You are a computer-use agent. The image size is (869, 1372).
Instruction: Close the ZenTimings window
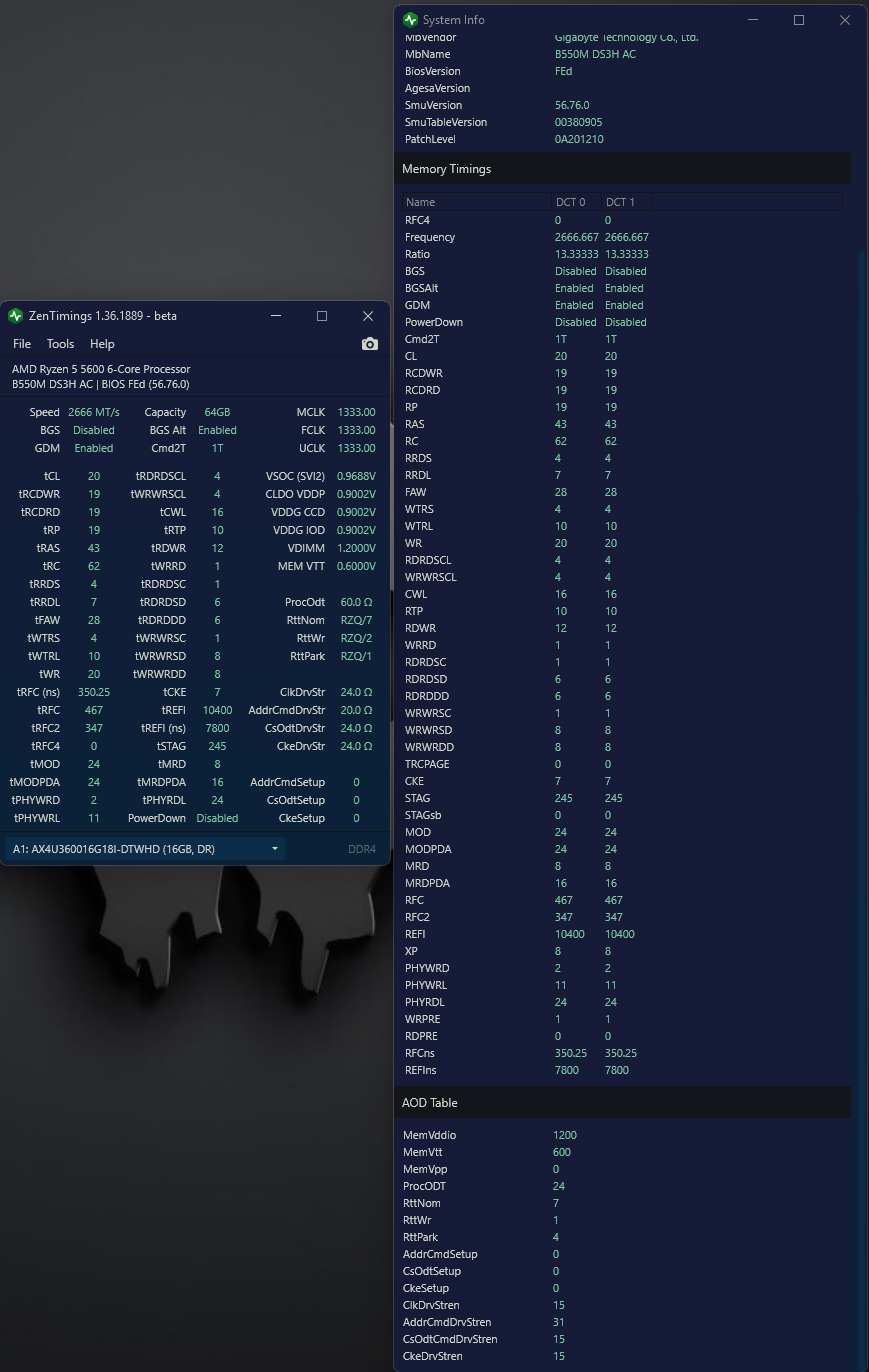368,316
